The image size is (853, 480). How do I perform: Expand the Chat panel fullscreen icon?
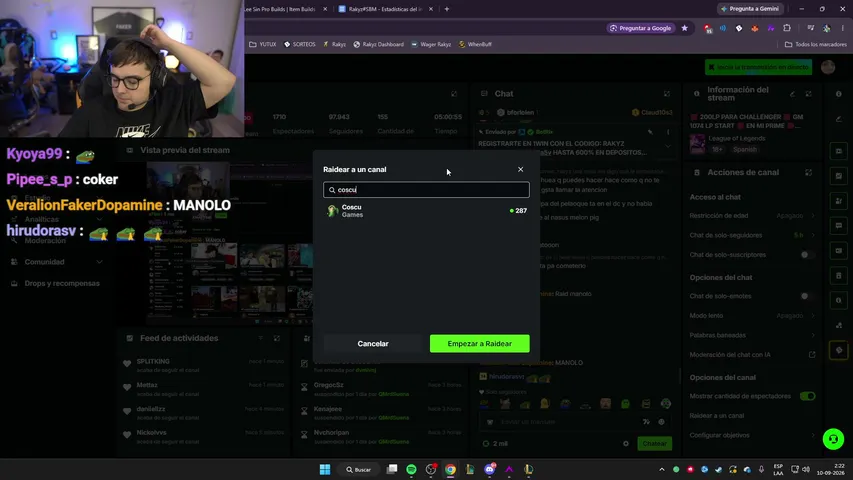coord(667,94)
